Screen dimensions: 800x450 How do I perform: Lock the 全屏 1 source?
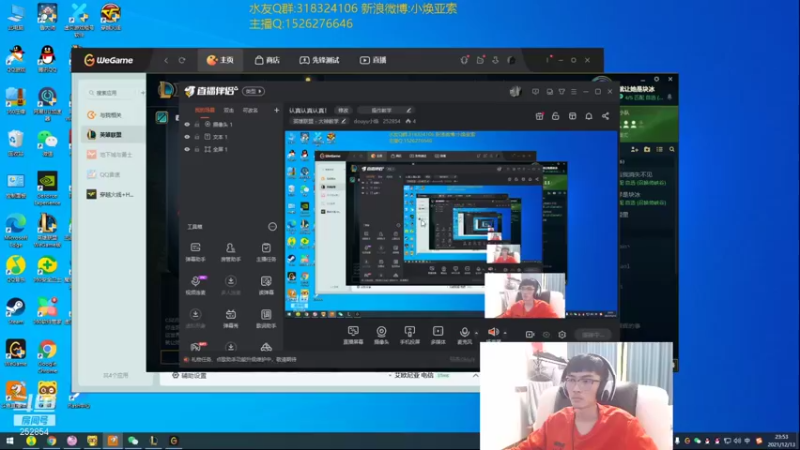[x=197, y=149]
